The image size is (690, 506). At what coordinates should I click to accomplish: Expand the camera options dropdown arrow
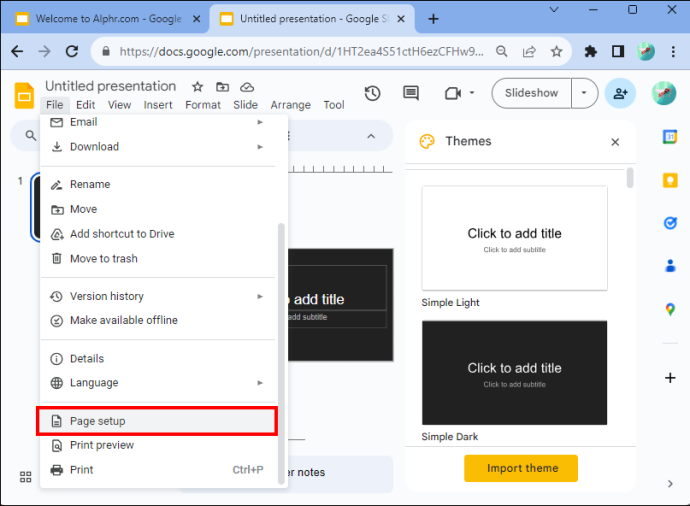pyautogui.click(x=472, y=93)
